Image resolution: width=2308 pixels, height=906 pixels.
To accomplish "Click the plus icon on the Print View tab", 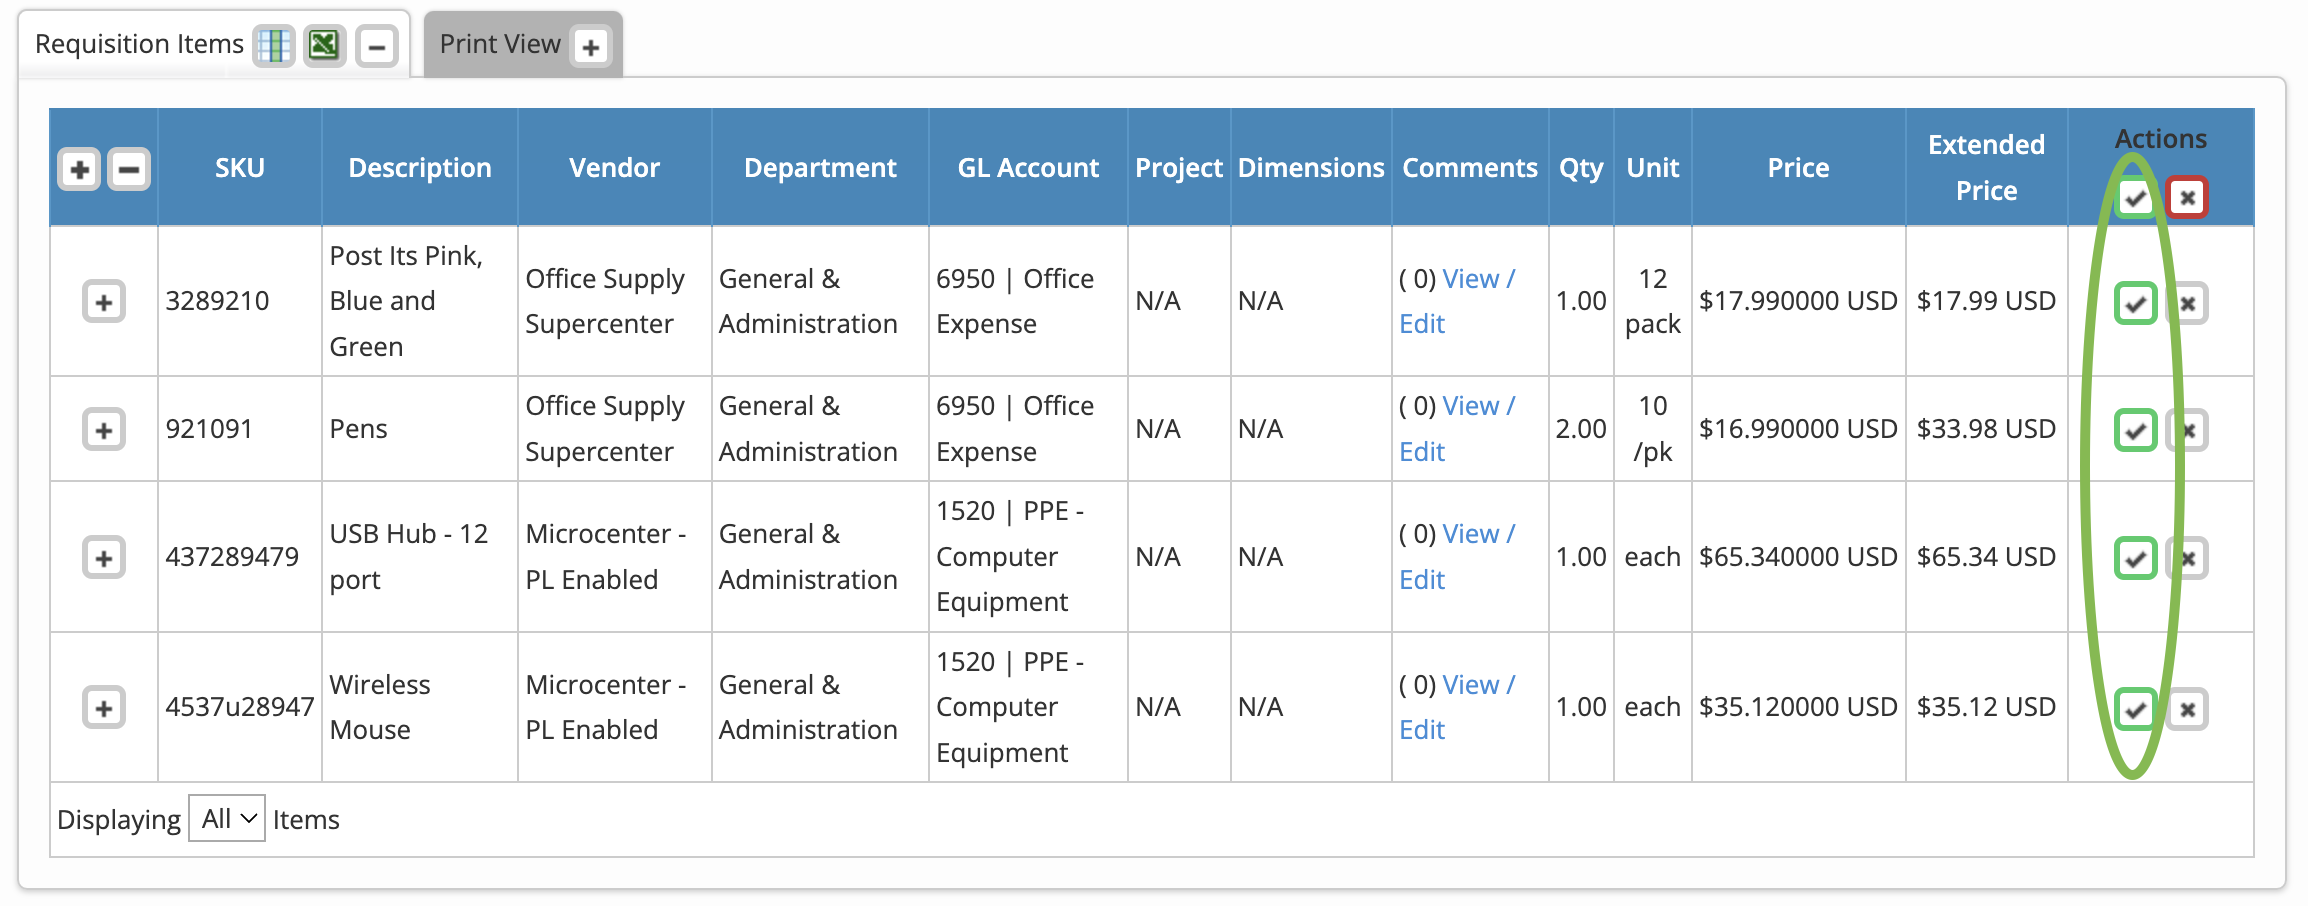I will click(x=592, y=45).
